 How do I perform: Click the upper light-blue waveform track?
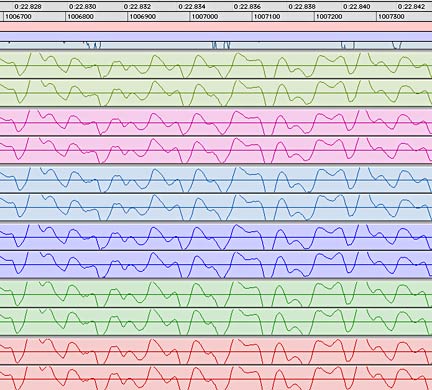pos(216,179)
